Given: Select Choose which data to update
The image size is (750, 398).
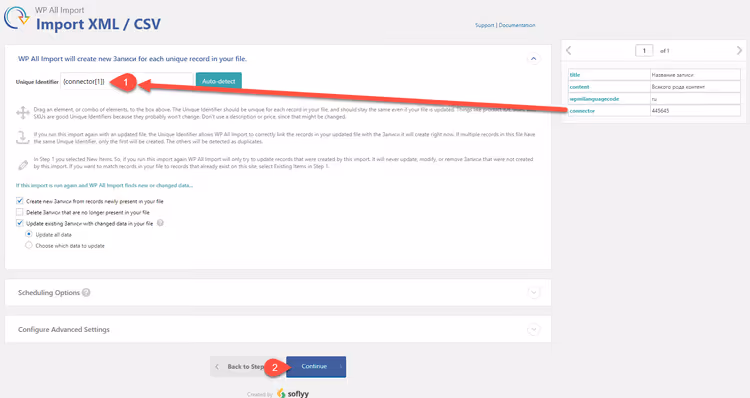Looking at the screenshot, I should (x=29, y=245).
